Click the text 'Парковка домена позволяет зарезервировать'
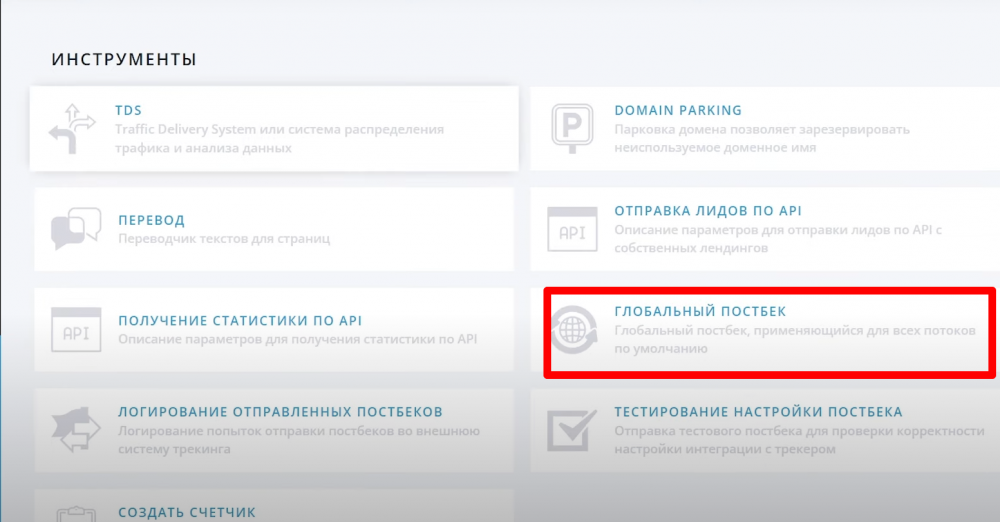 (762, 129)
